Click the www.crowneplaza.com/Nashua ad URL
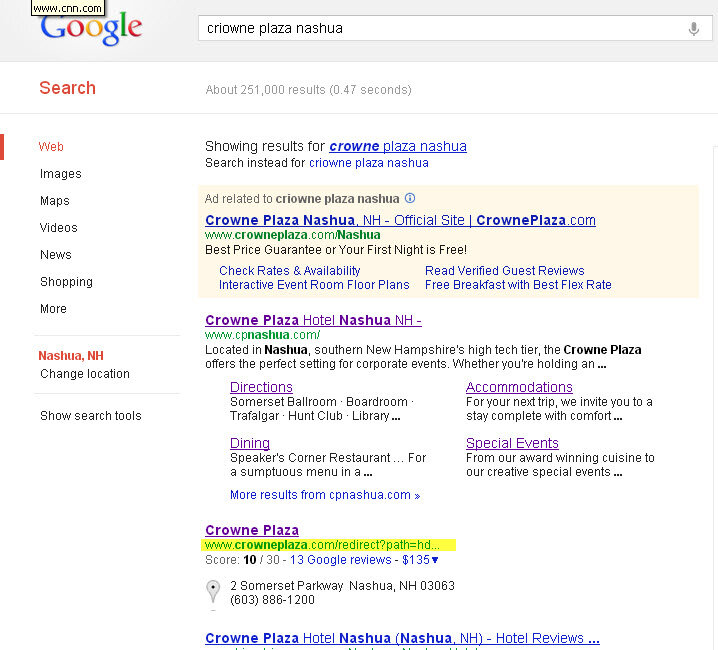The width and height of the screenshot is (718, 650). point(293,235)
